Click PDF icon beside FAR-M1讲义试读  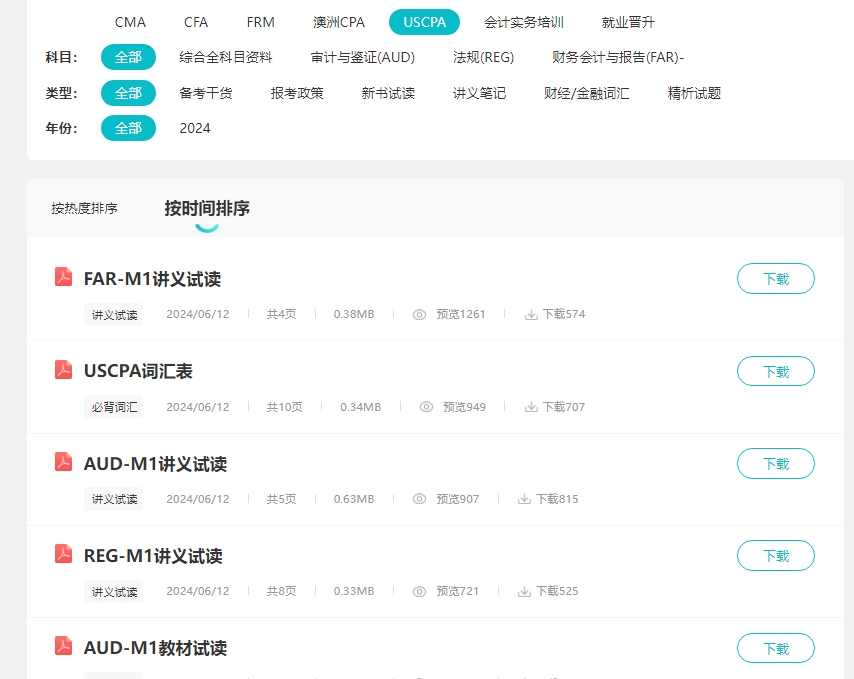64,278
